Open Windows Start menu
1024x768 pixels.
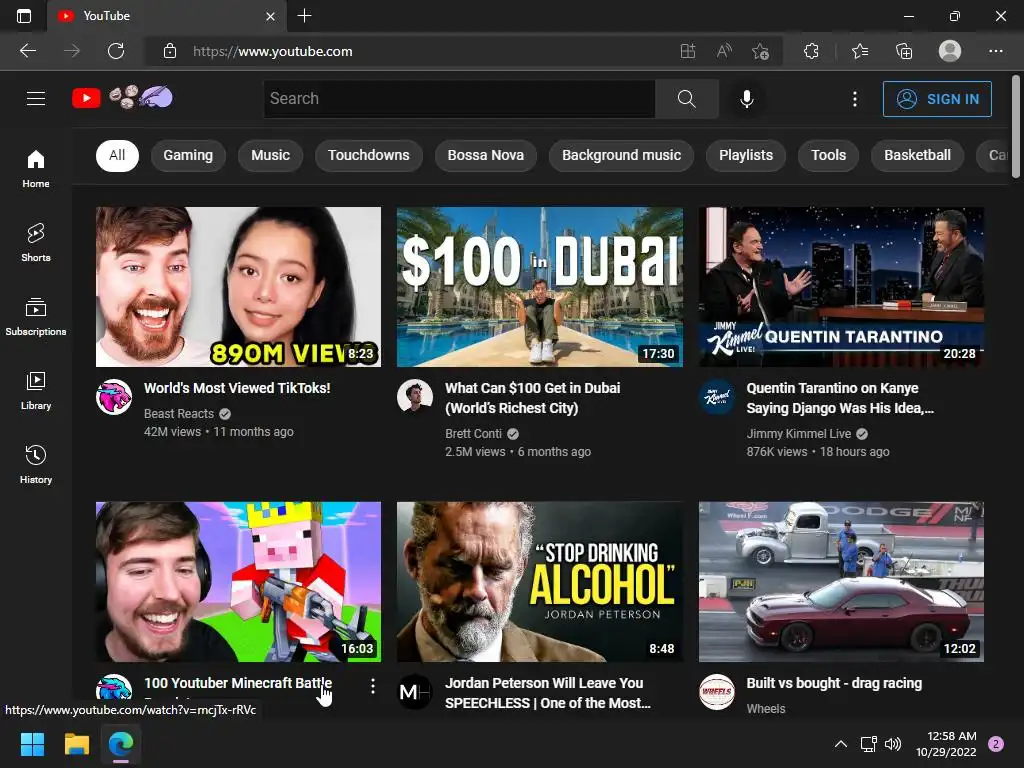32,744
